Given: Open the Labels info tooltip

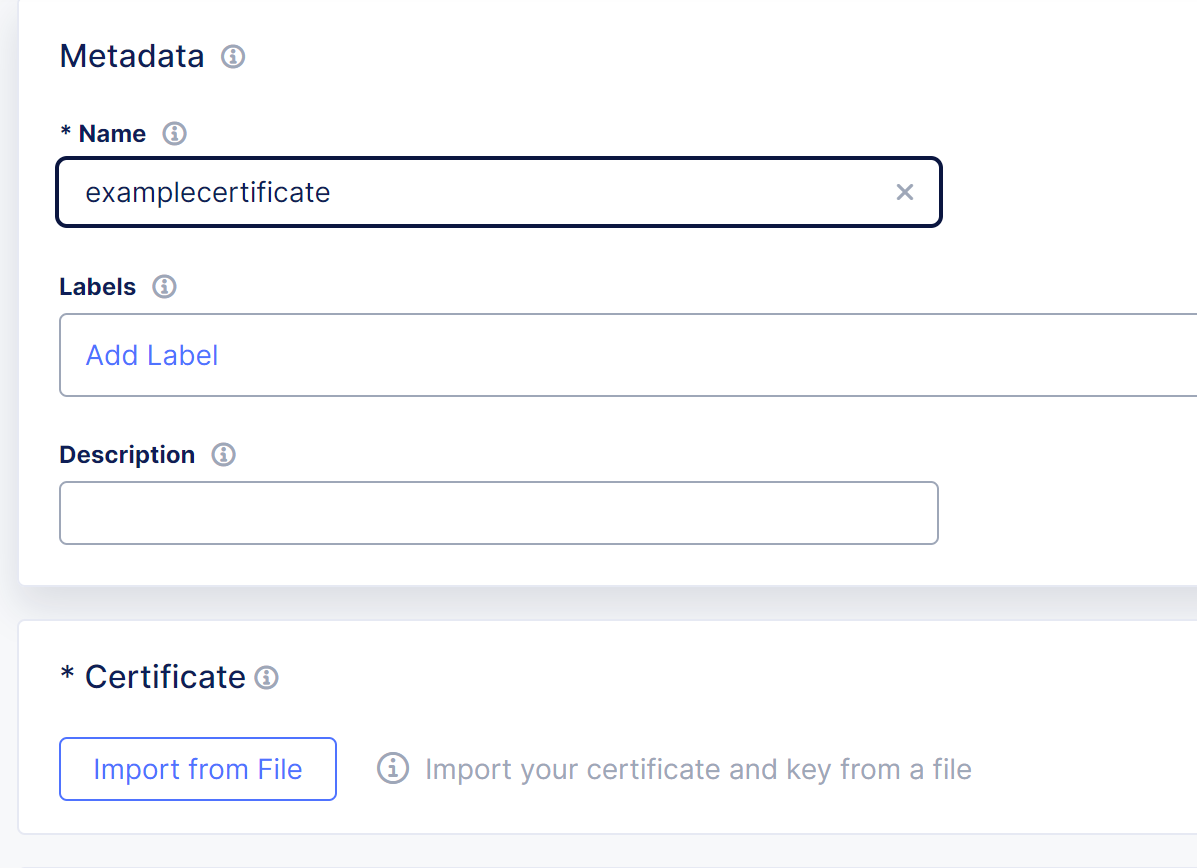Looking at the screenshot, I should click(163, 287).
